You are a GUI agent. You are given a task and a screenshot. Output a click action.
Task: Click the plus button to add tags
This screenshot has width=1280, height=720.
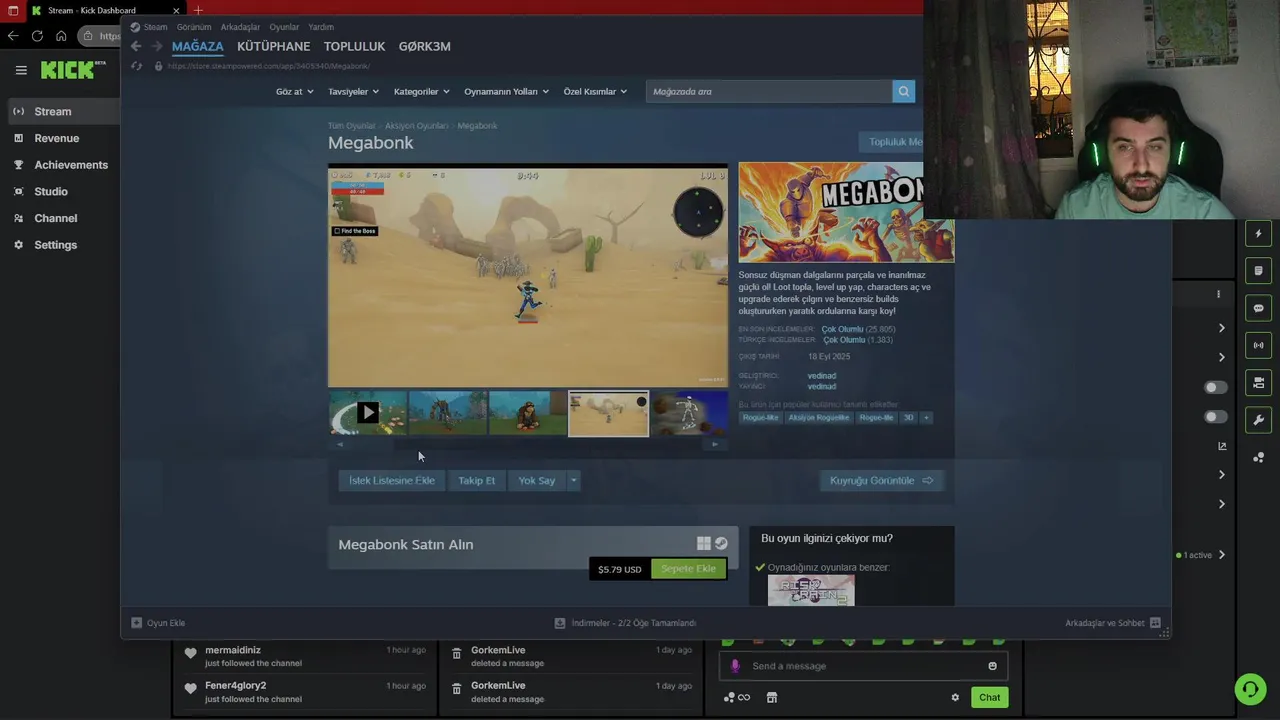coord(926,417)
